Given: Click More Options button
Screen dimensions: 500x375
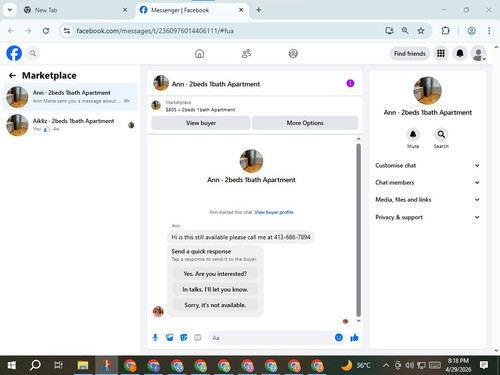Looking at the screenshot, I should point(305,123).
